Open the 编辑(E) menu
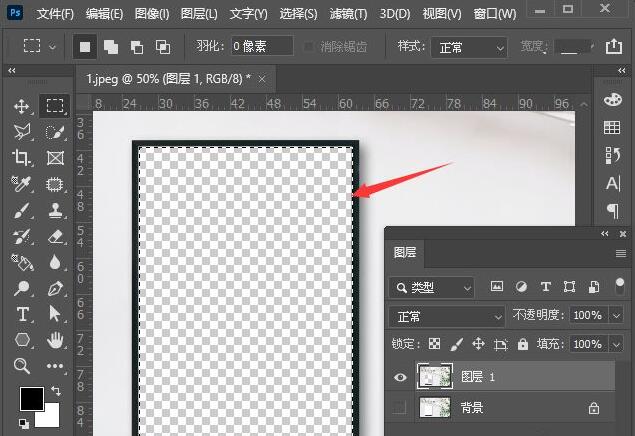This screenshot has height=436, width=635. (x=104, y=14)
